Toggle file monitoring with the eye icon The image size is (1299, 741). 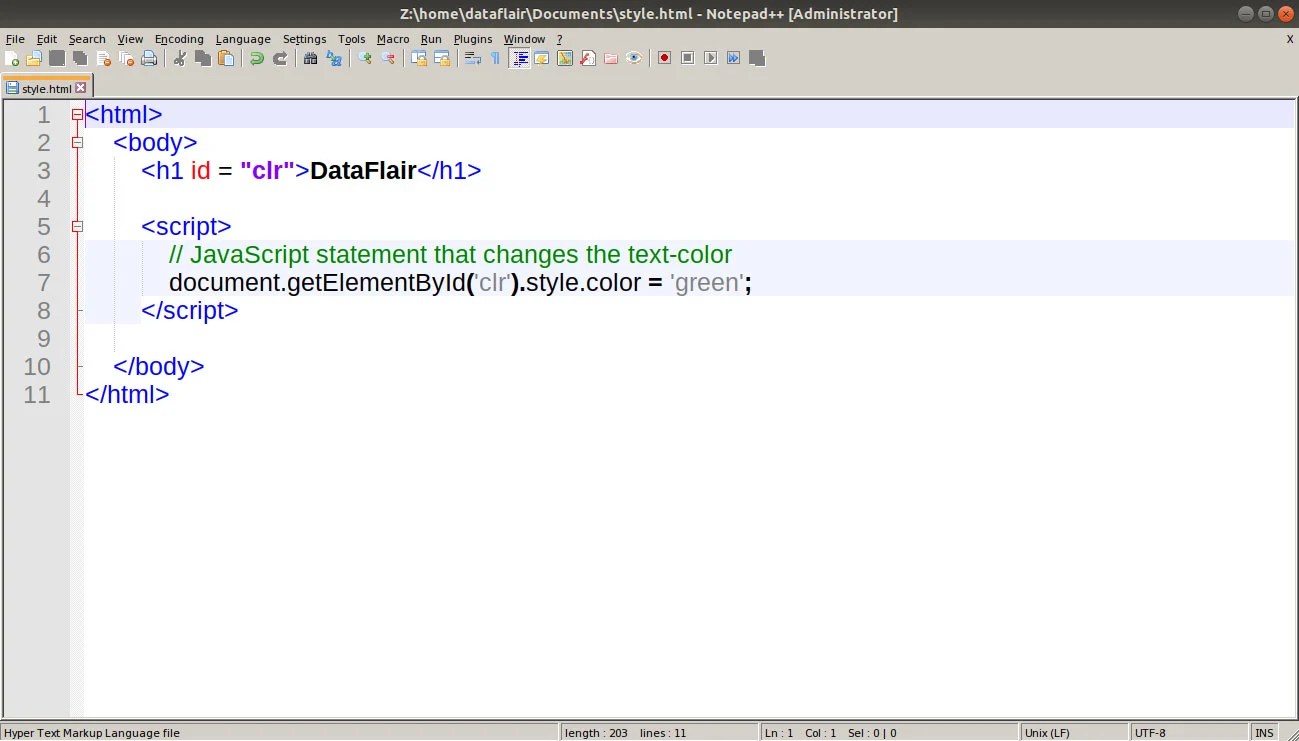(x=634, y=58)
